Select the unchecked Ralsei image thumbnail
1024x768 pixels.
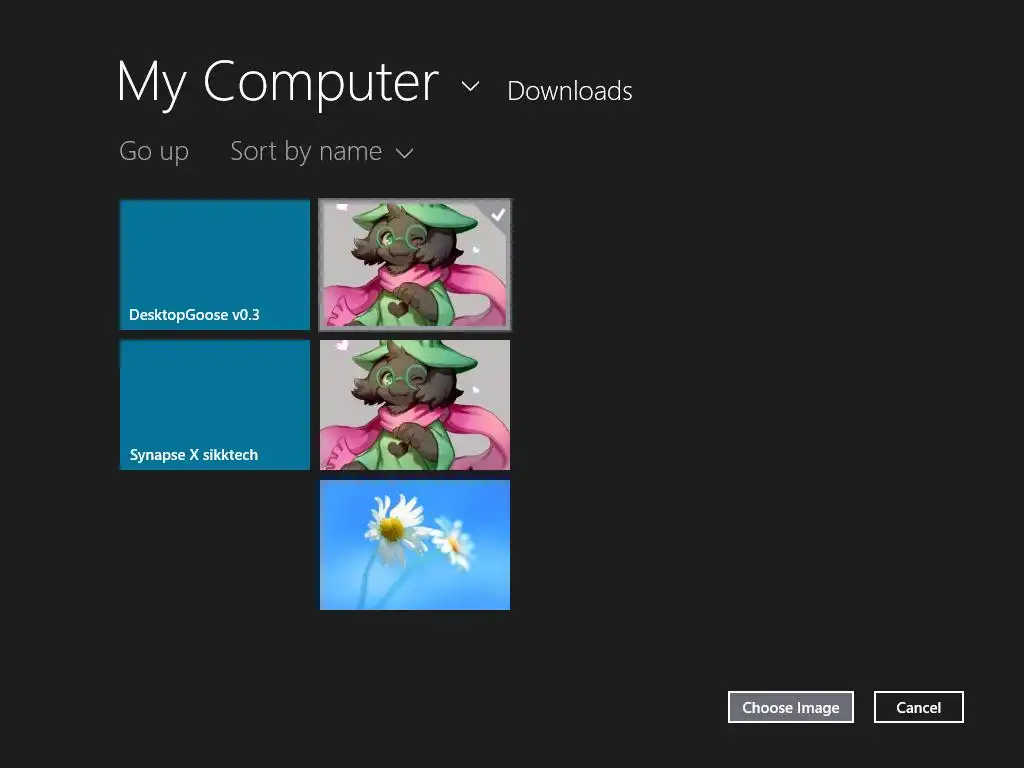415,404
